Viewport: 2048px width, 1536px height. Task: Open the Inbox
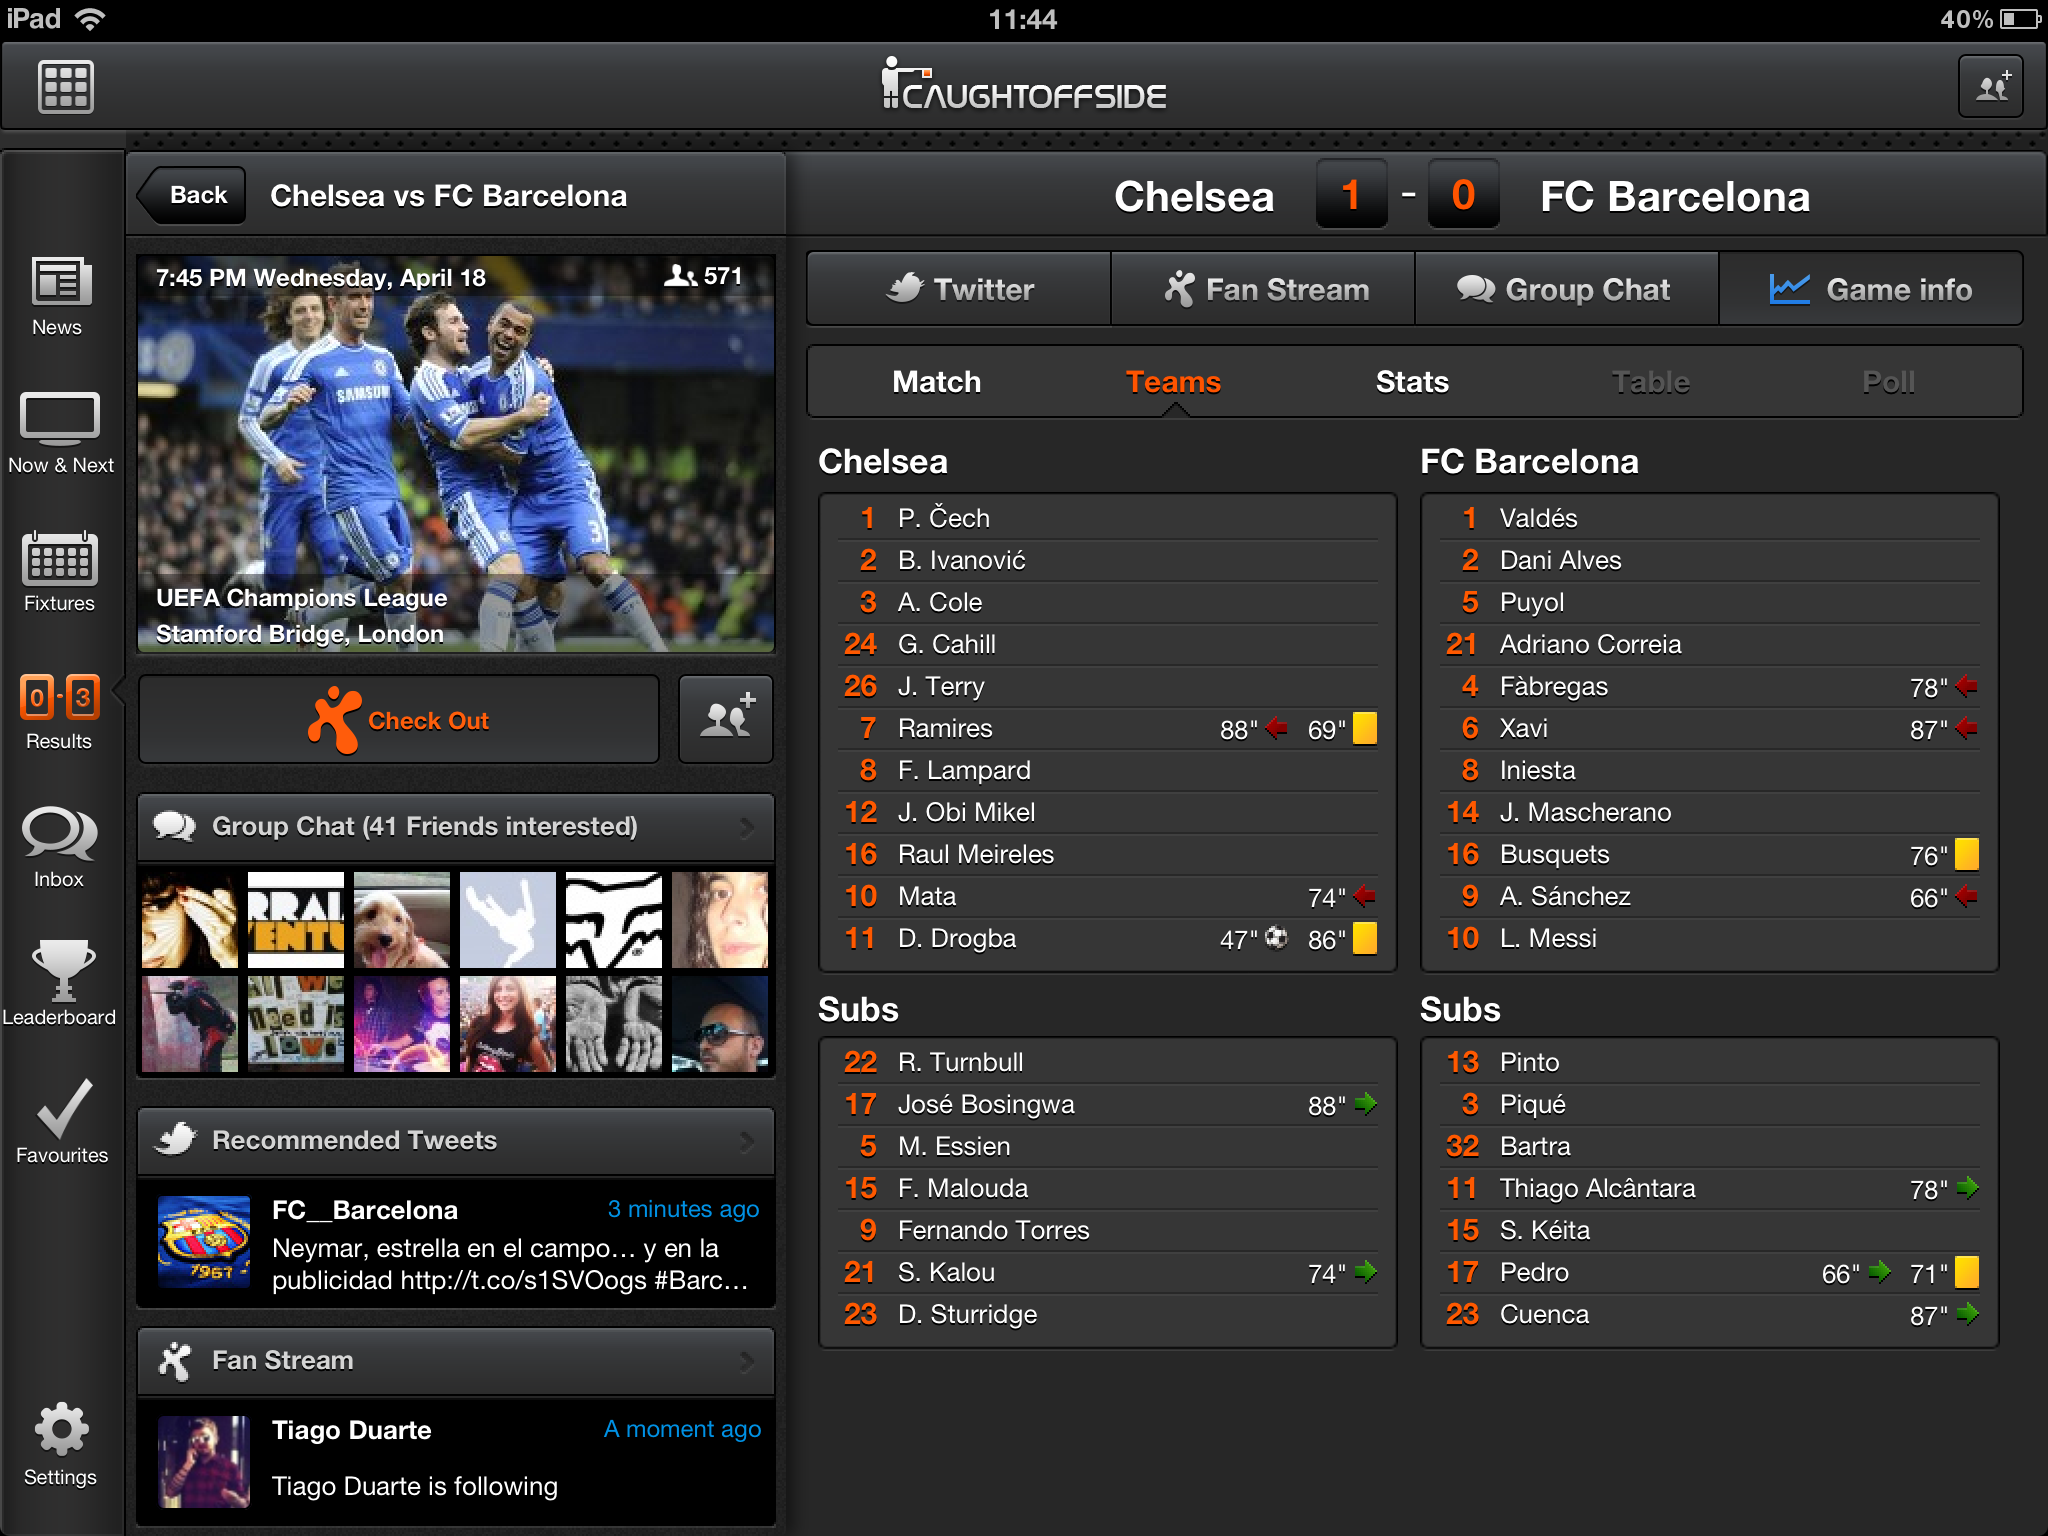(59, 848)
